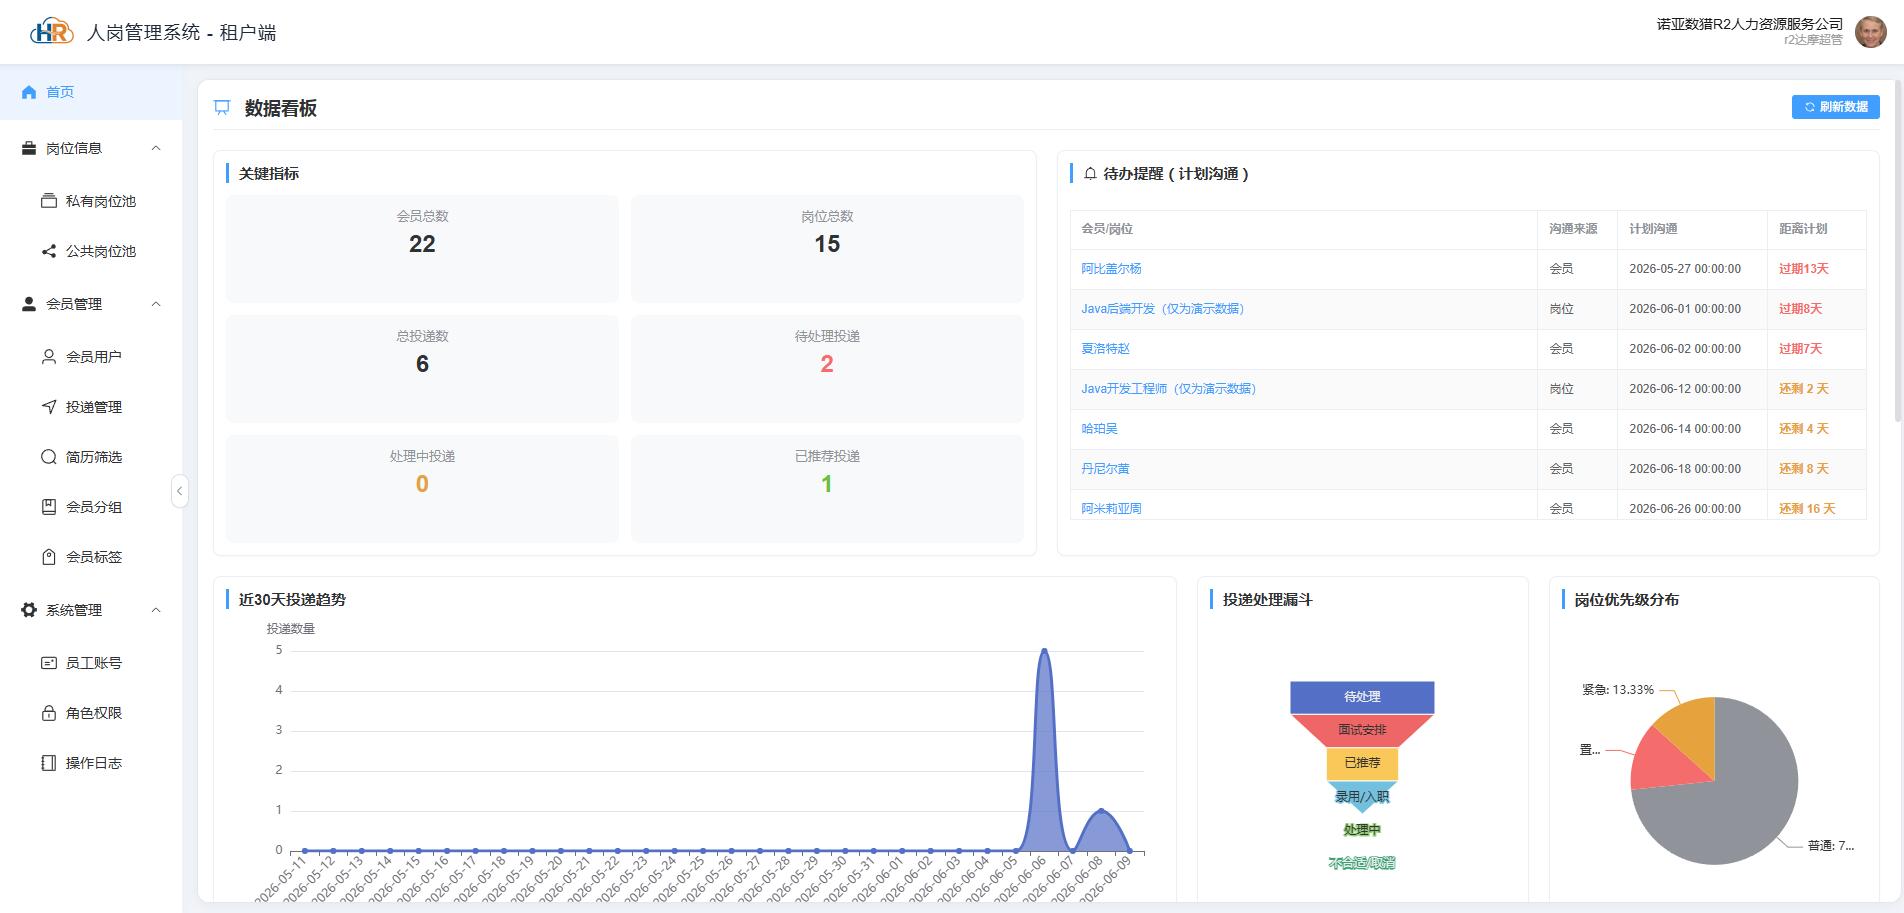The height and width of the screenshot is (913, 1904).
Task: Open 会员标签 menu item
Action: coord(91,557)
